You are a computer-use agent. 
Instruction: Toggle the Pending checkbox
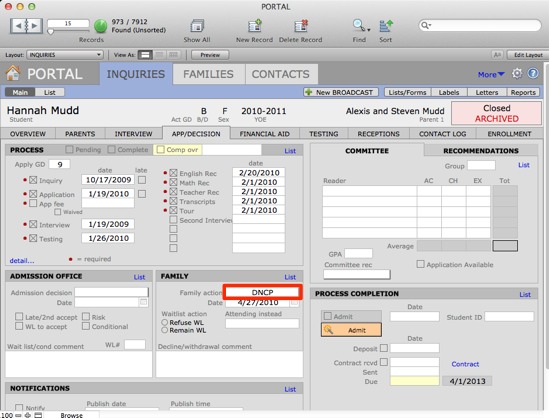pos(69,149)
